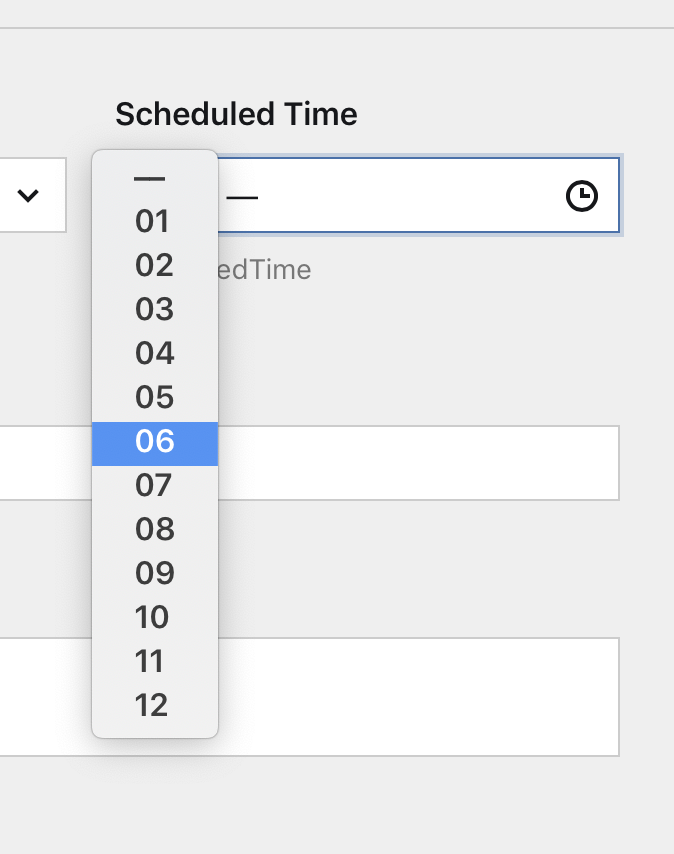Click the clock icon in time field
674x854 pixels.
581,196
